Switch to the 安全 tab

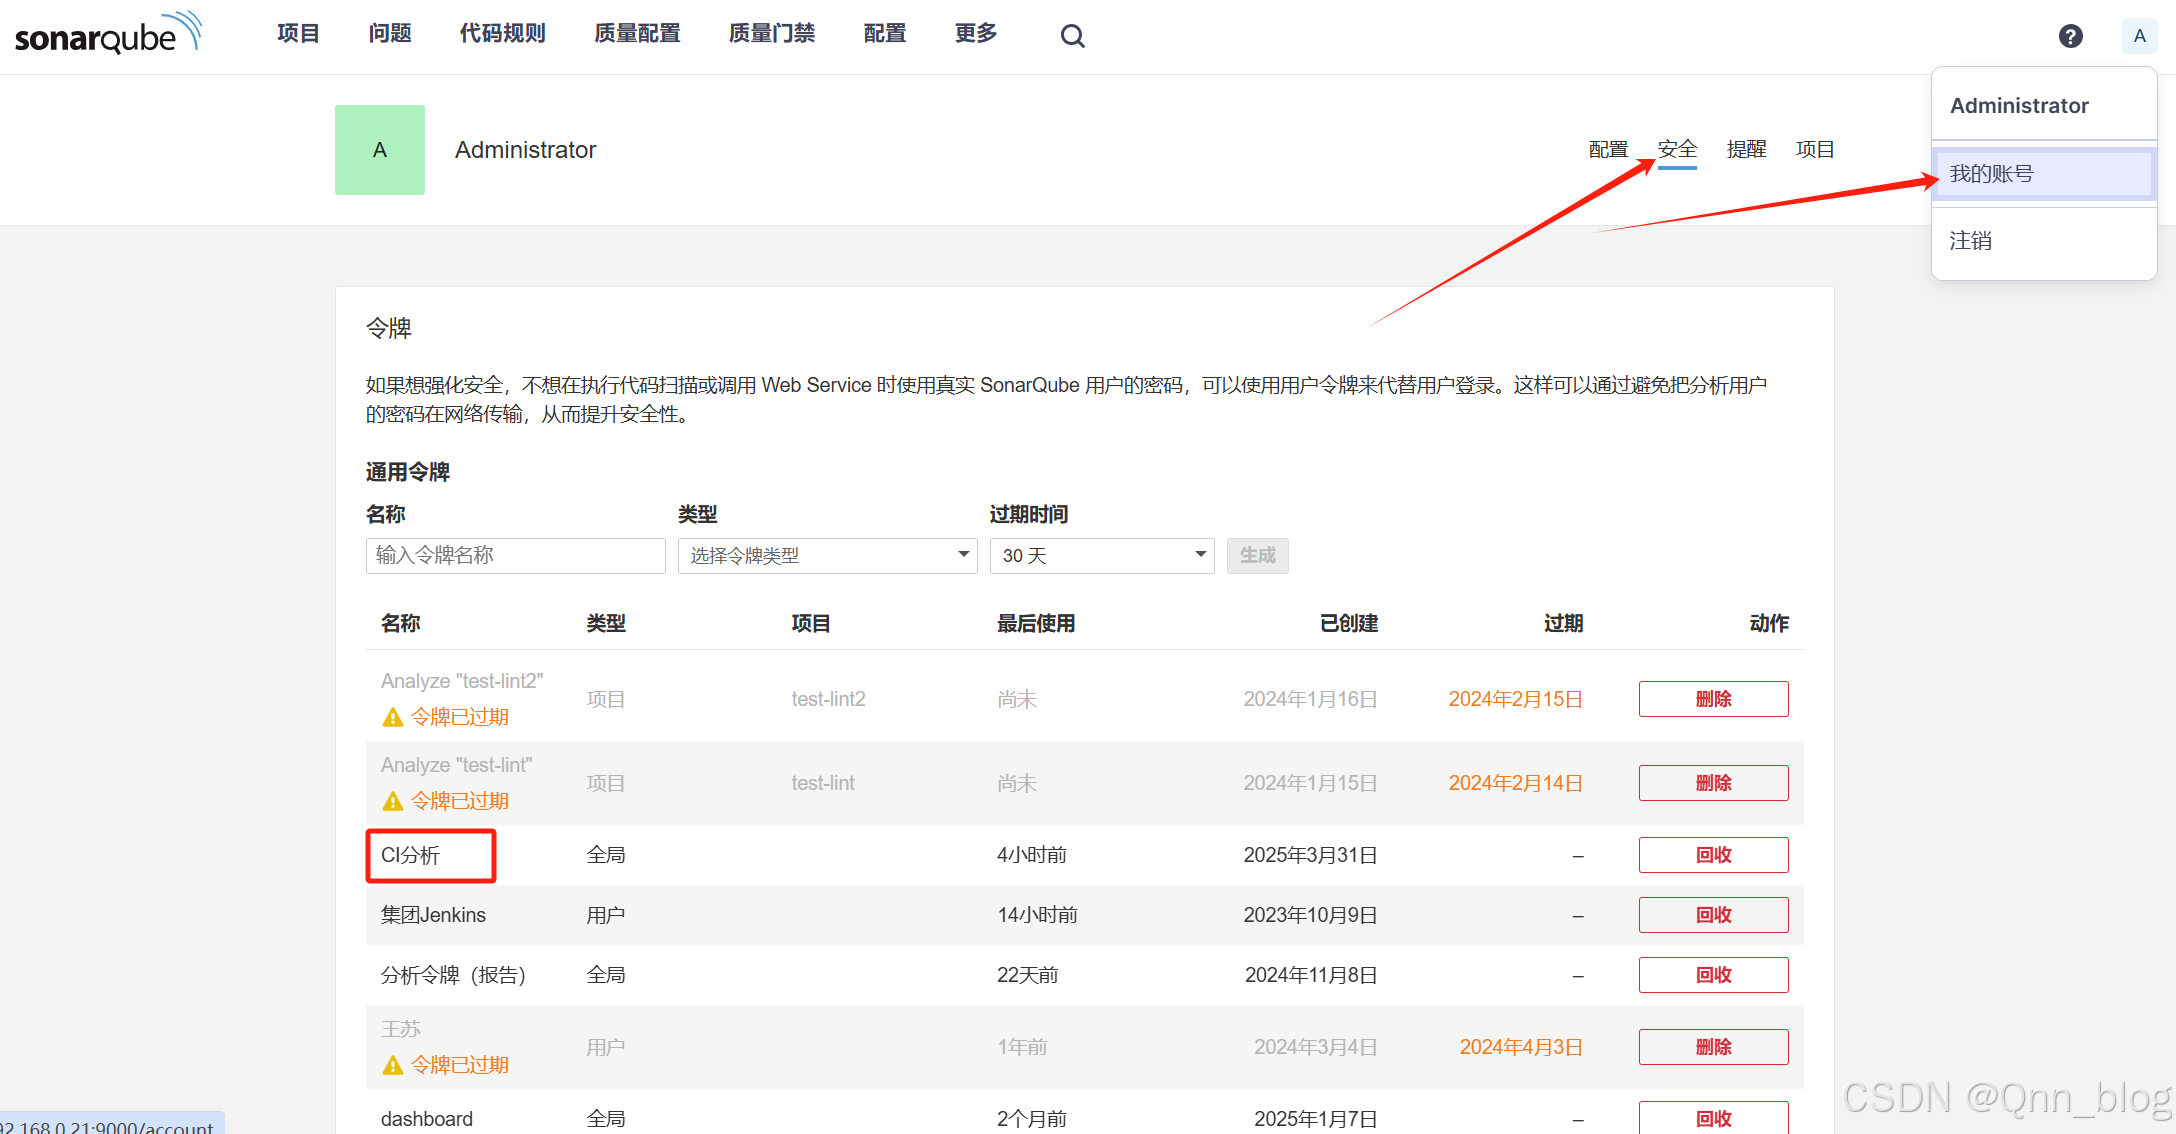tap(1677, 150)
